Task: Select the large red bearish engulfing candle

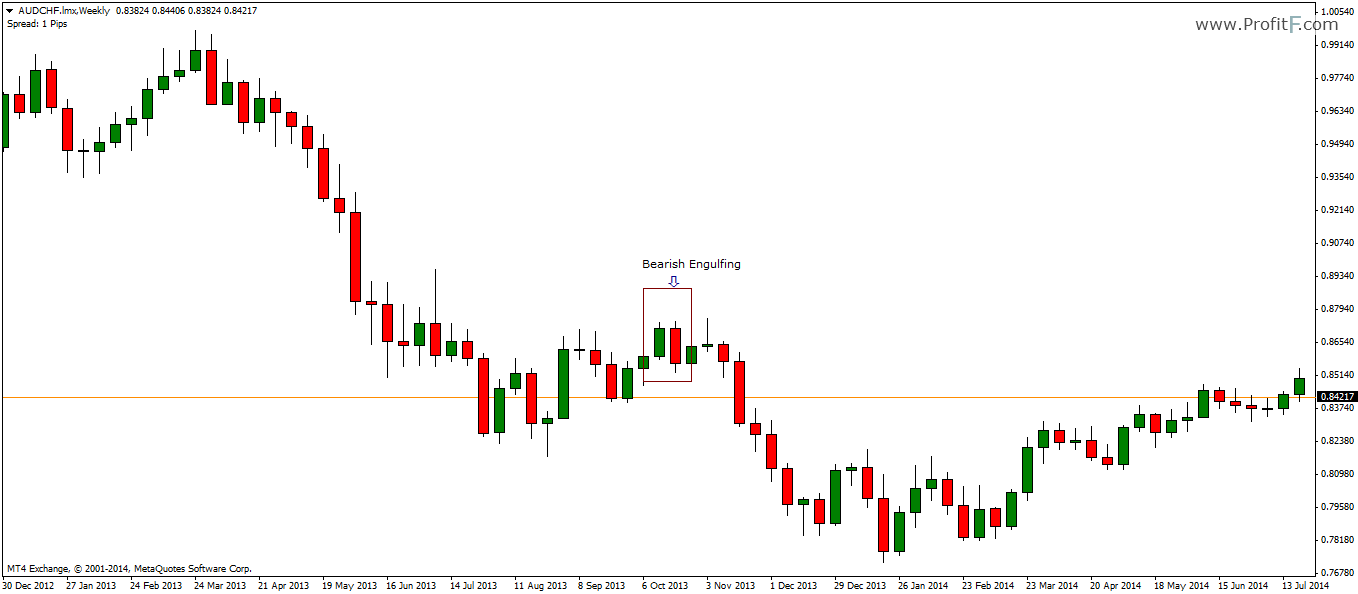Action: click(x=676, y=345)
